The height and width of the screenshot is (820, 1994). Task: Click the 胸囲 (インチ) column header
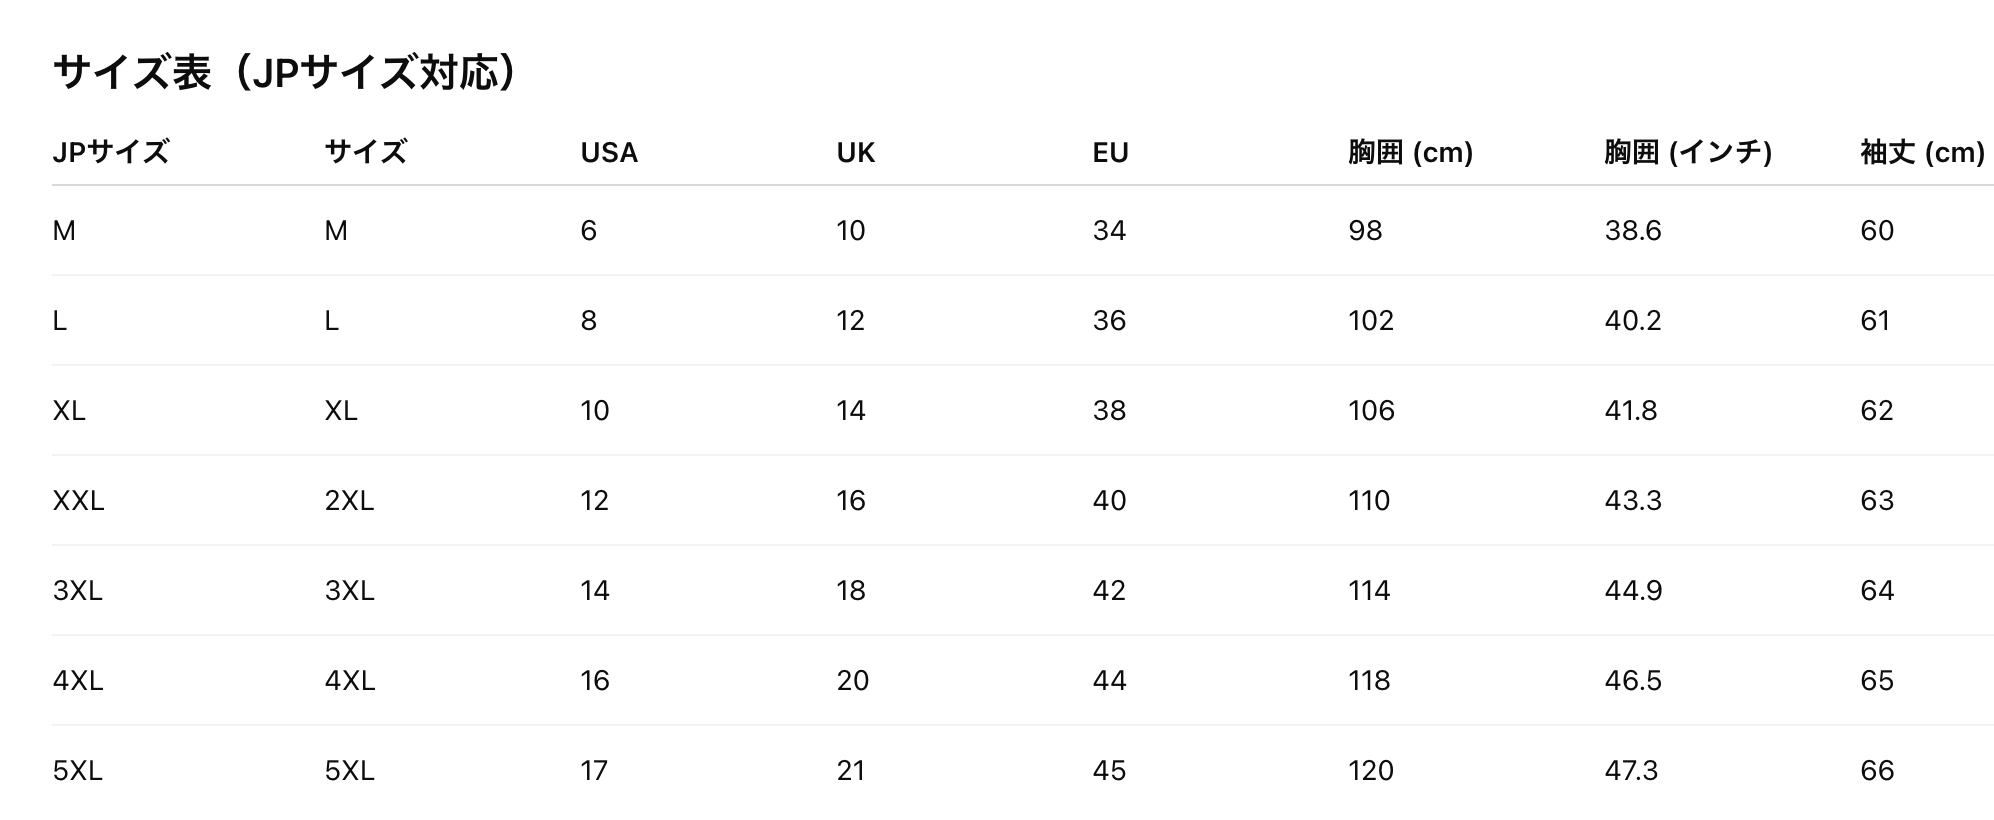click(x=1688, y=152)
